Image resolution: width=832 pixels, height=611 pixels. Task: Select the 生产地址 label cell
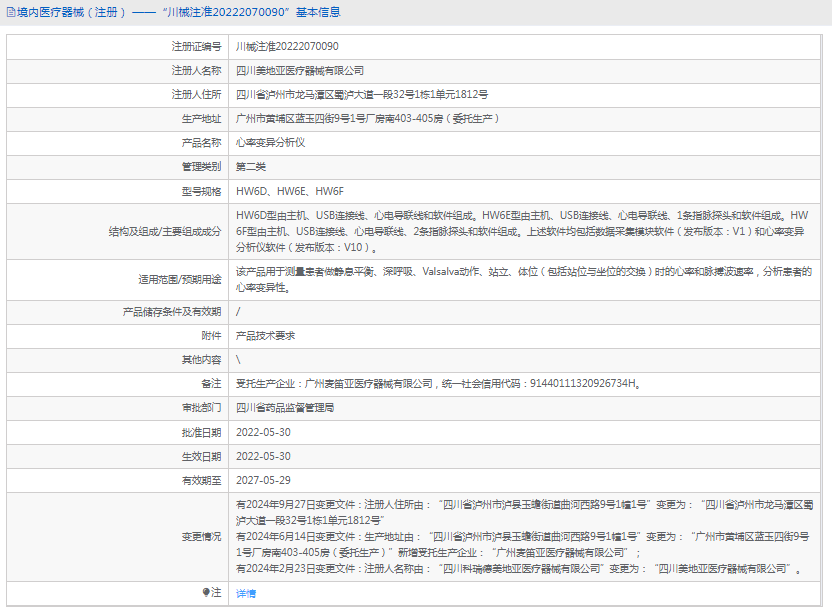coord(118,119)
